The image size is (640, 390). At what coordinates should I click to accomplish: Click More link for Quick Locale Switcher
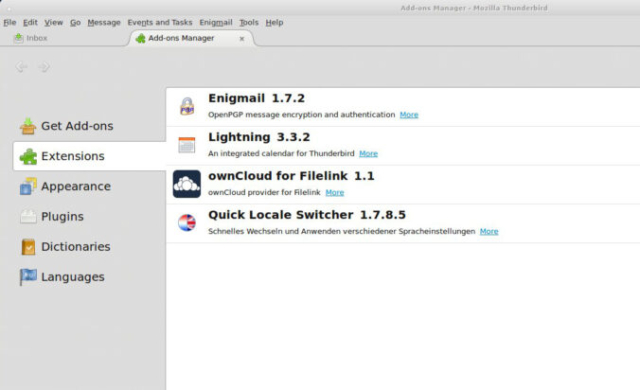489,231
